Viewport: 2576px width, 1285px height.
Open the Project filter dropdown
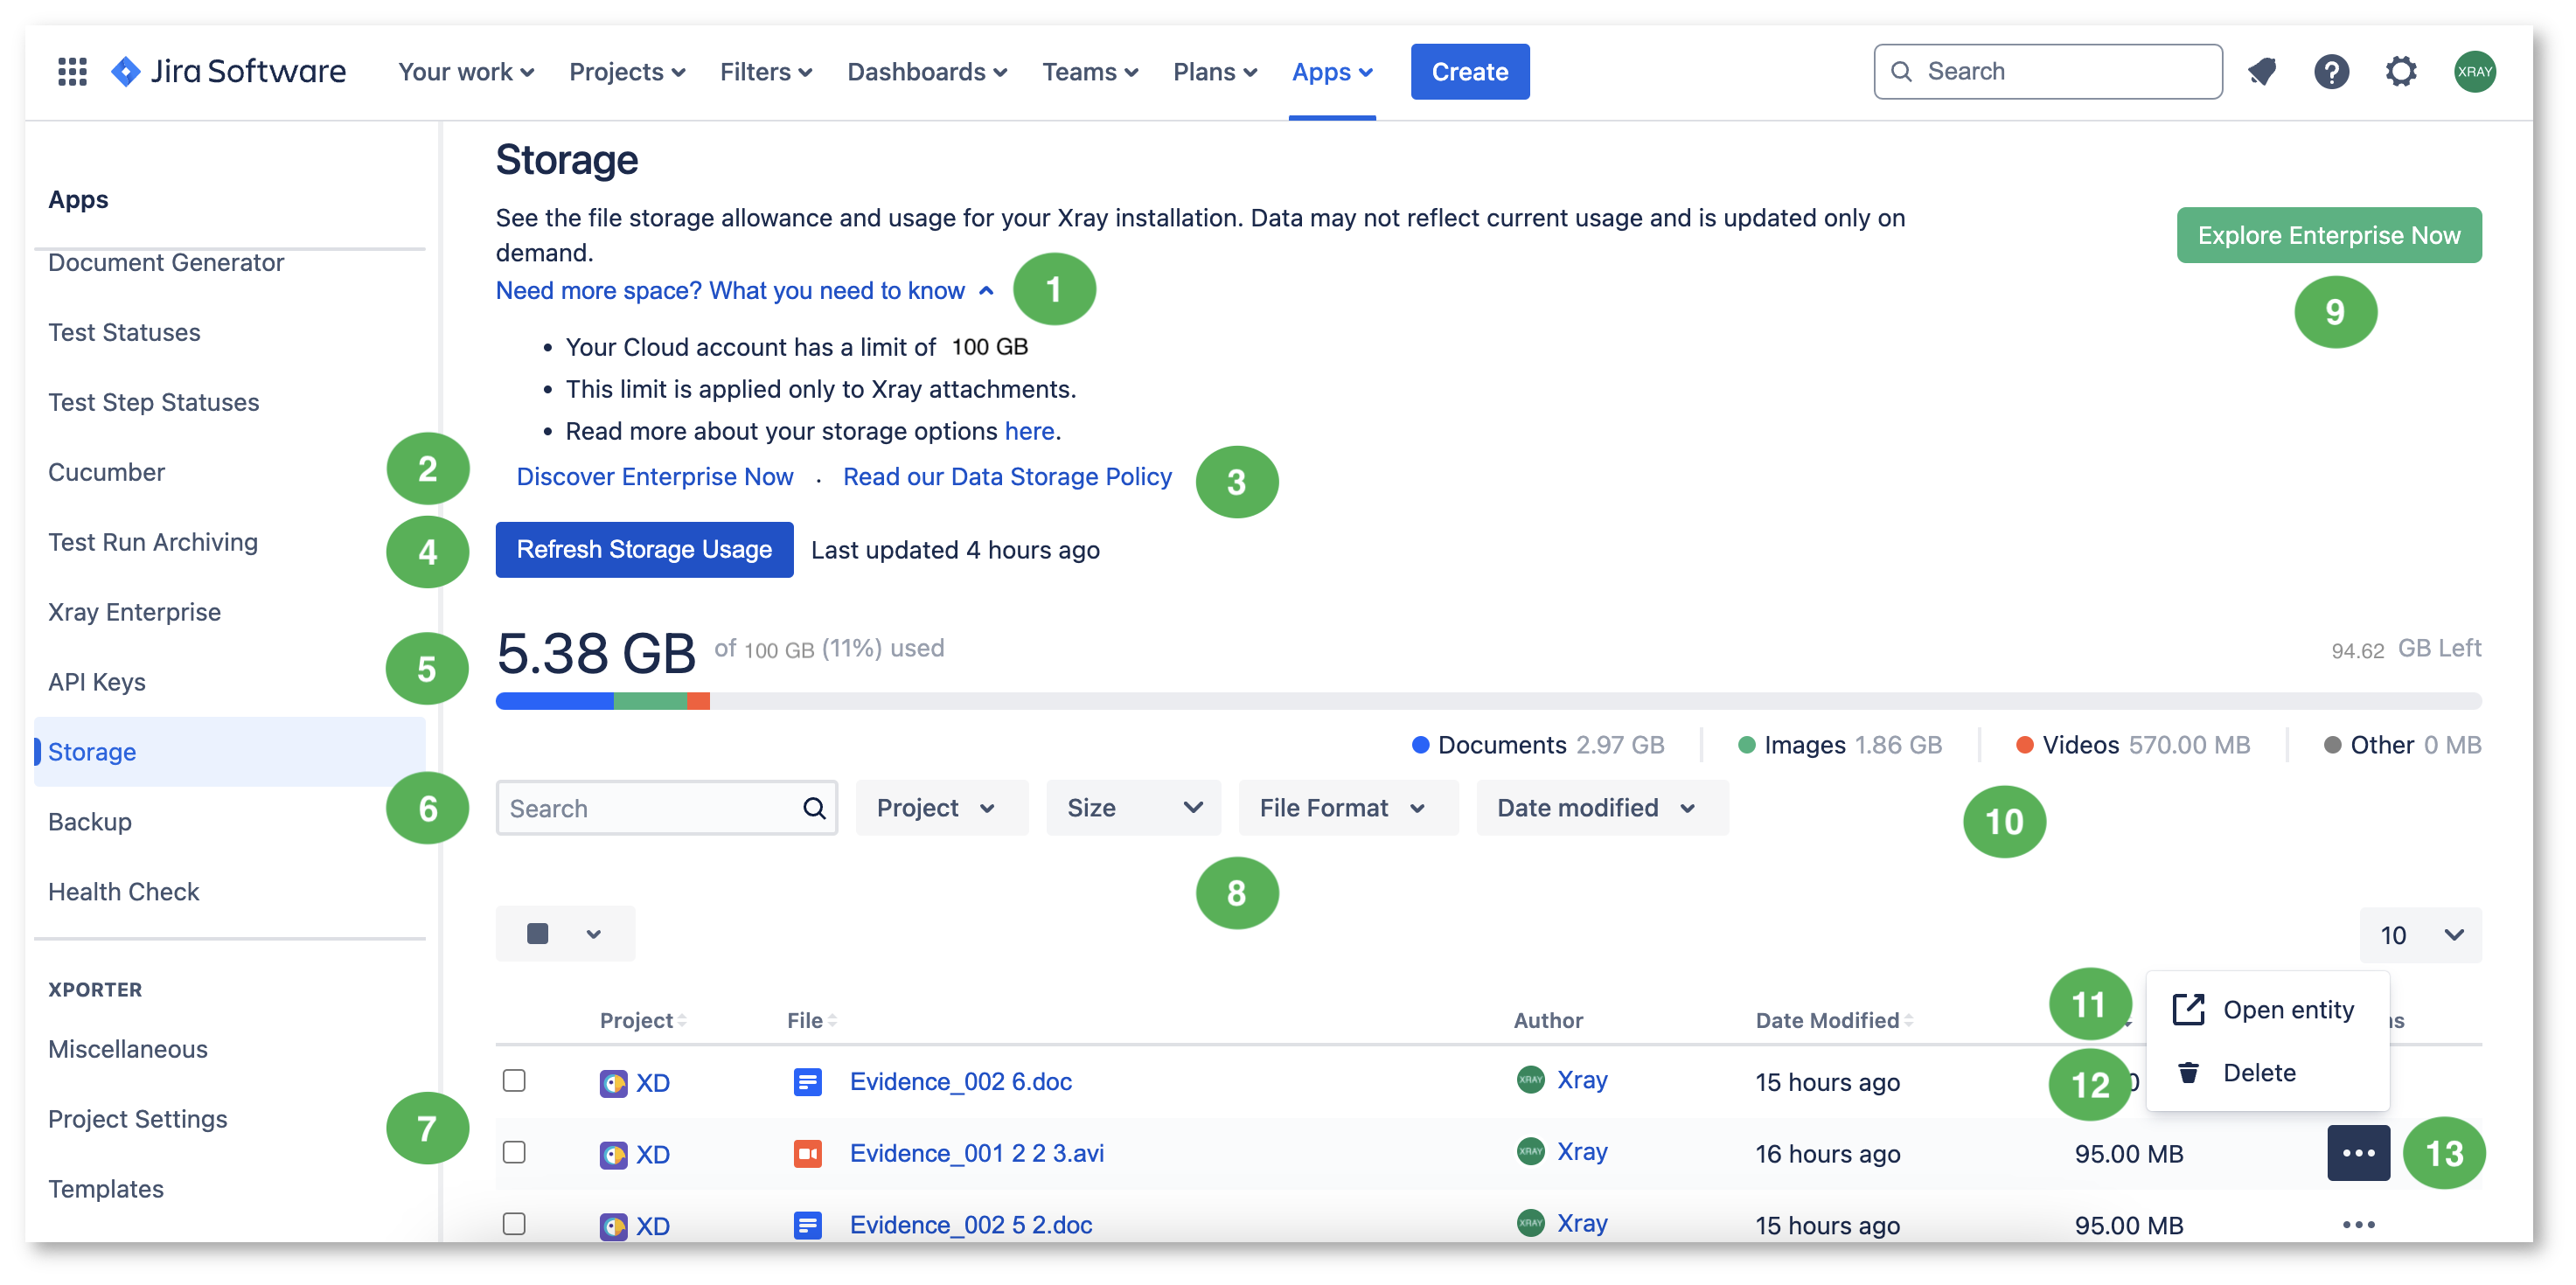click(x=941, y=808)
